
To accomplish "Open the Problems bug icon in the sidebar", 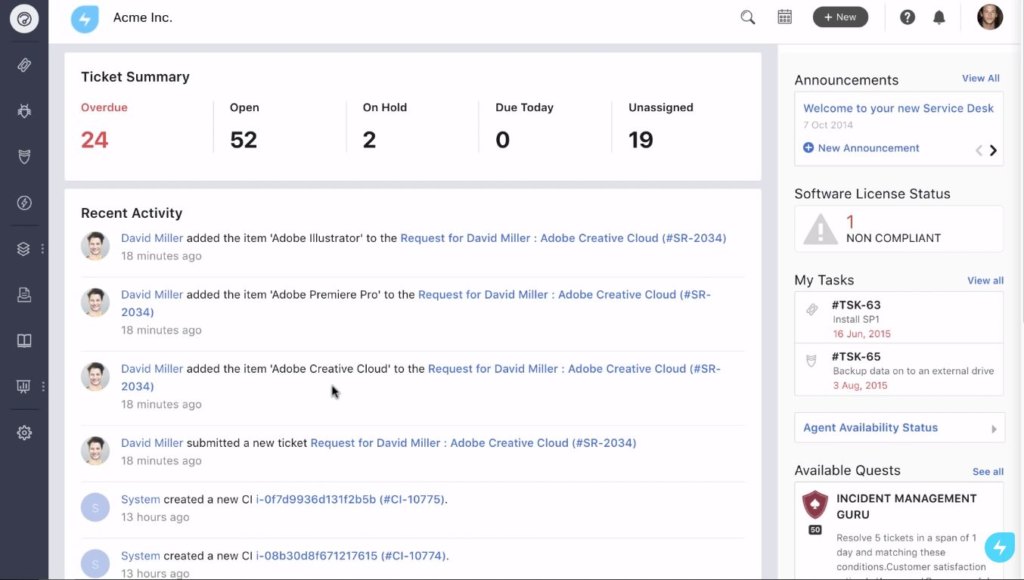I will coord(24,111).
